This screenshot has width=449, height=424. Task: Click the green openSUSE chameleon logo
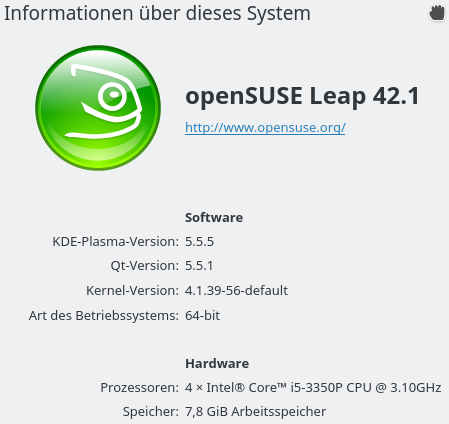pyautogui.click(x=98, y=108)
